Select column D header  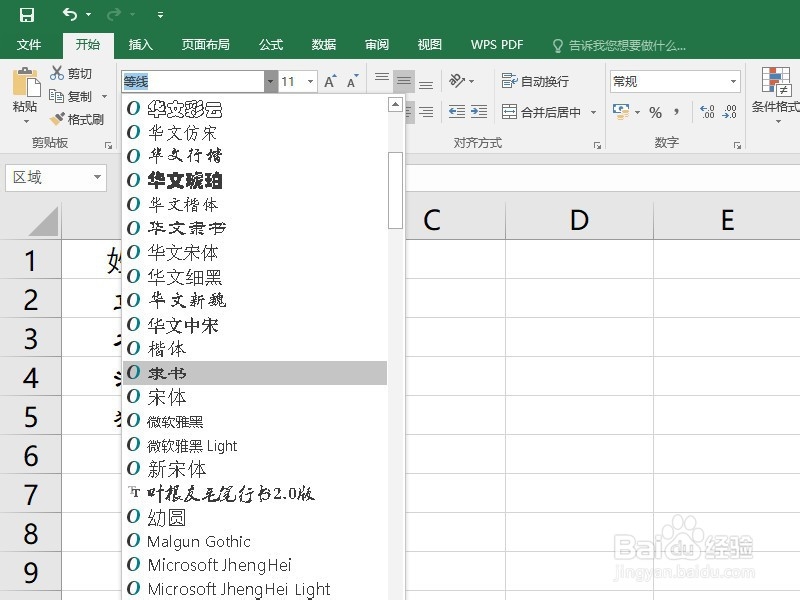(x=579, y=220)
